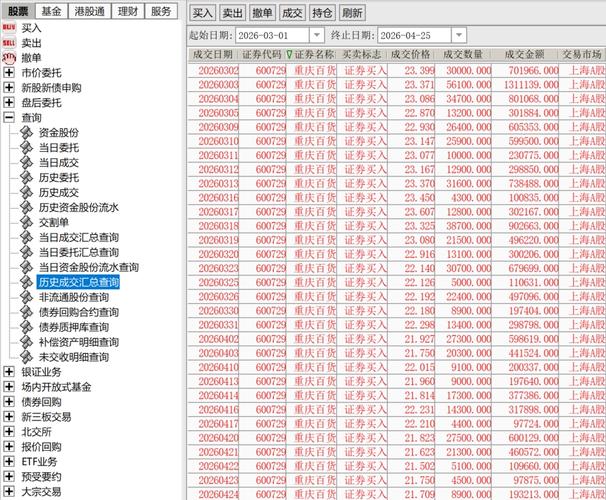
Task: Expand the 盘后委托 node
Action: point(9,102)
